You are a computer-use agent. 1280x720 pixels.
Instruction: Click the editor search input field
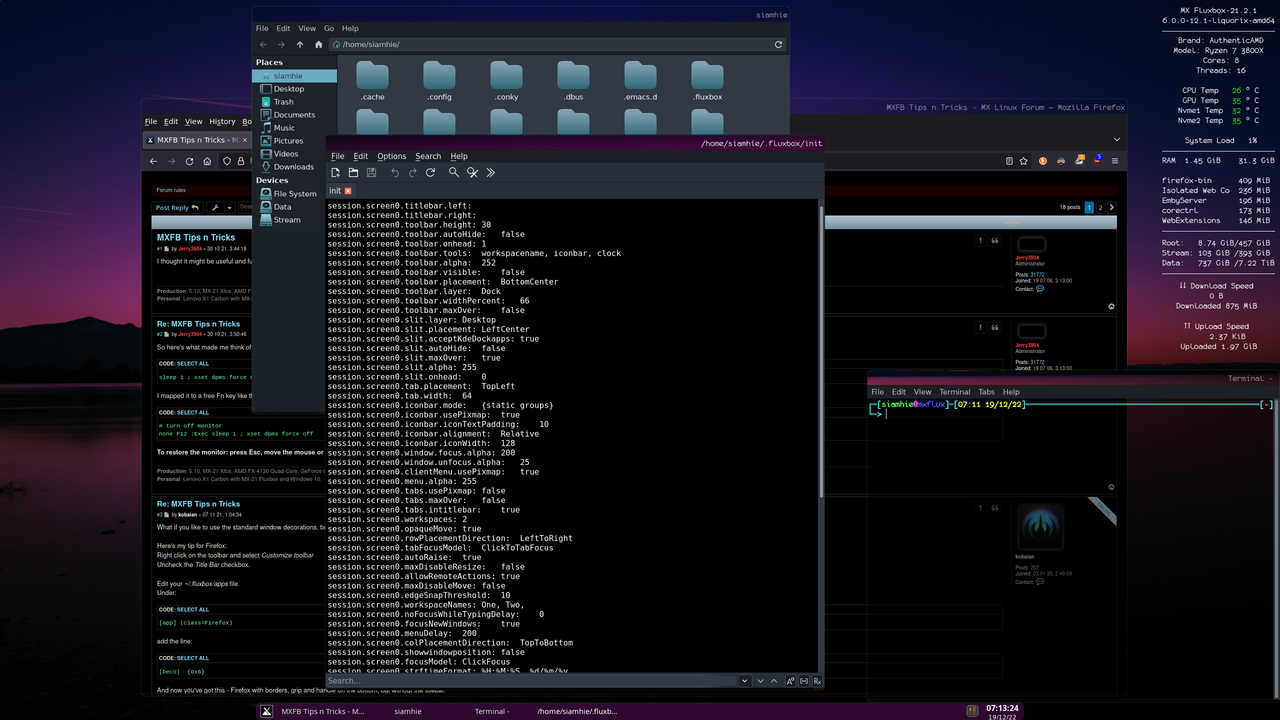532,681
